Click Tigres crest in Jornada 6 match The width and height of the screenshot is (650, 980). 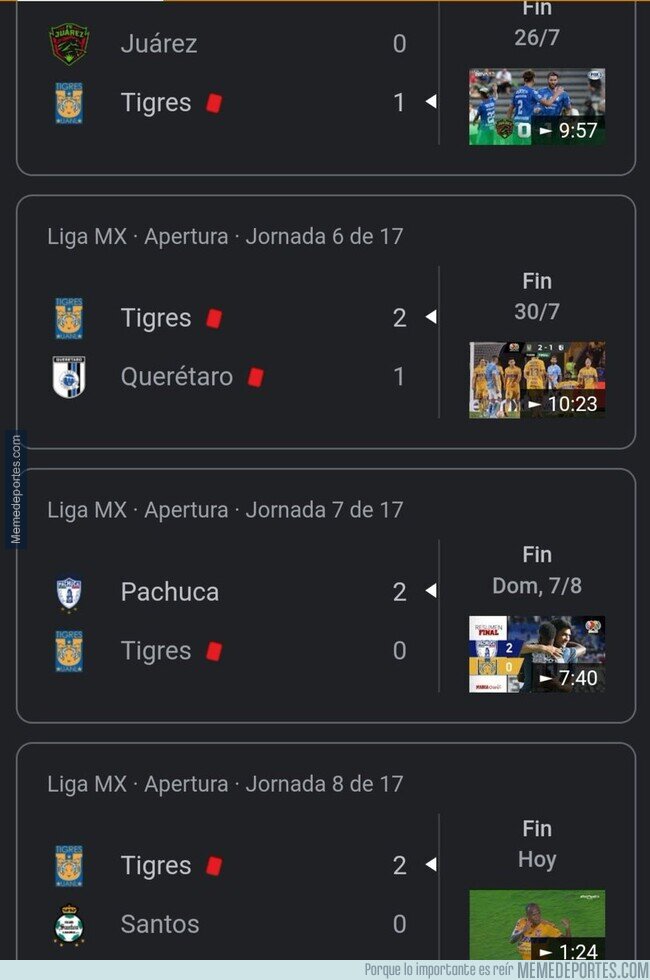coord(69,318)
